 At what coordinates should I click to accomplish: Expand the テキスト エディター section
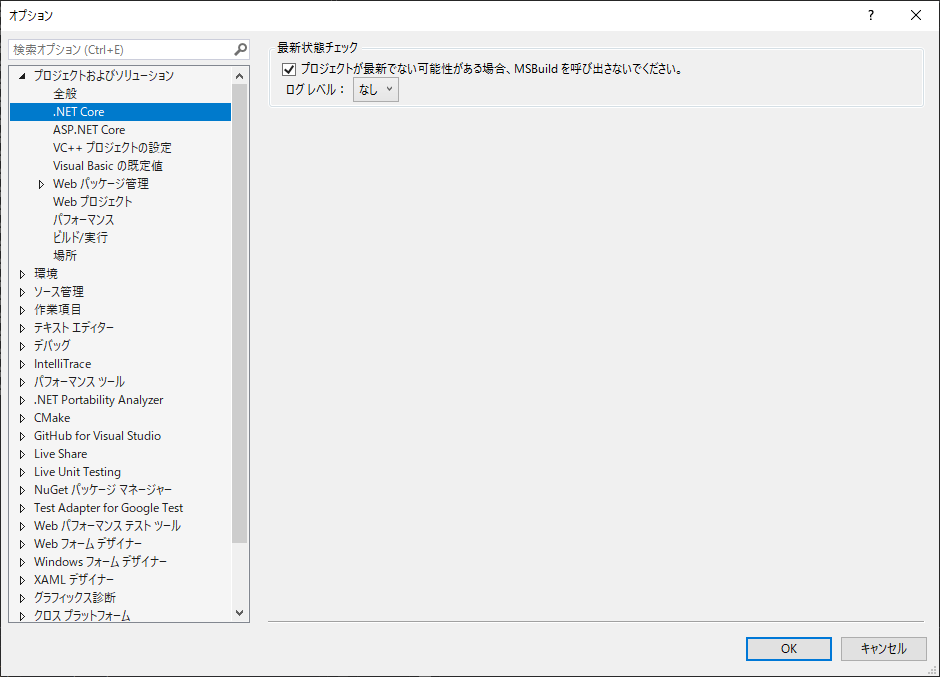[x=23, y=327]
